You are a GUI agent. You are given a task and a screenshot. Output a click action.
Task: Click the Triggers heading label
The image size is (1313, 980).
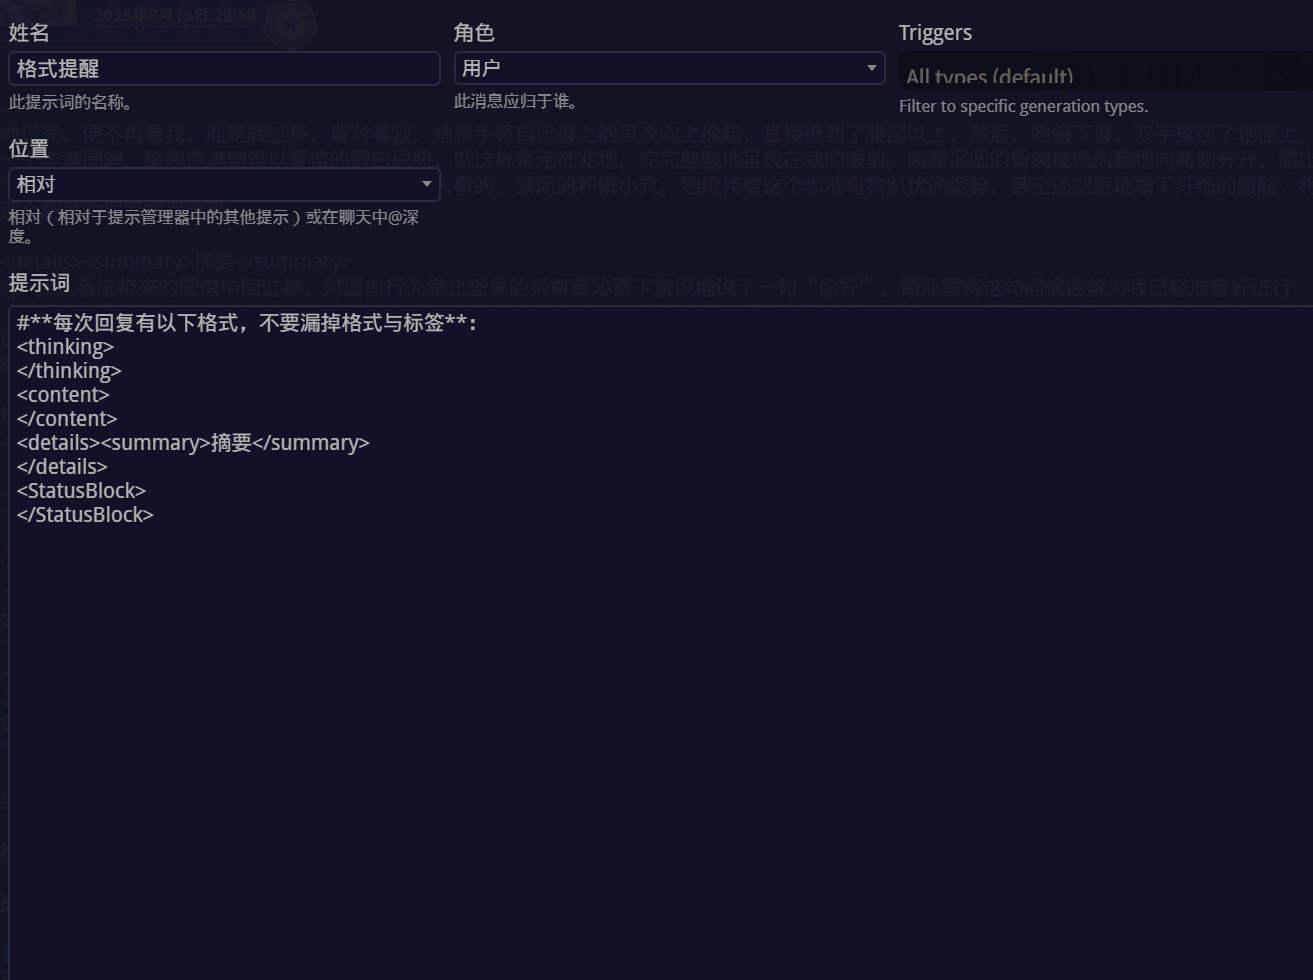tap(935, 32)
